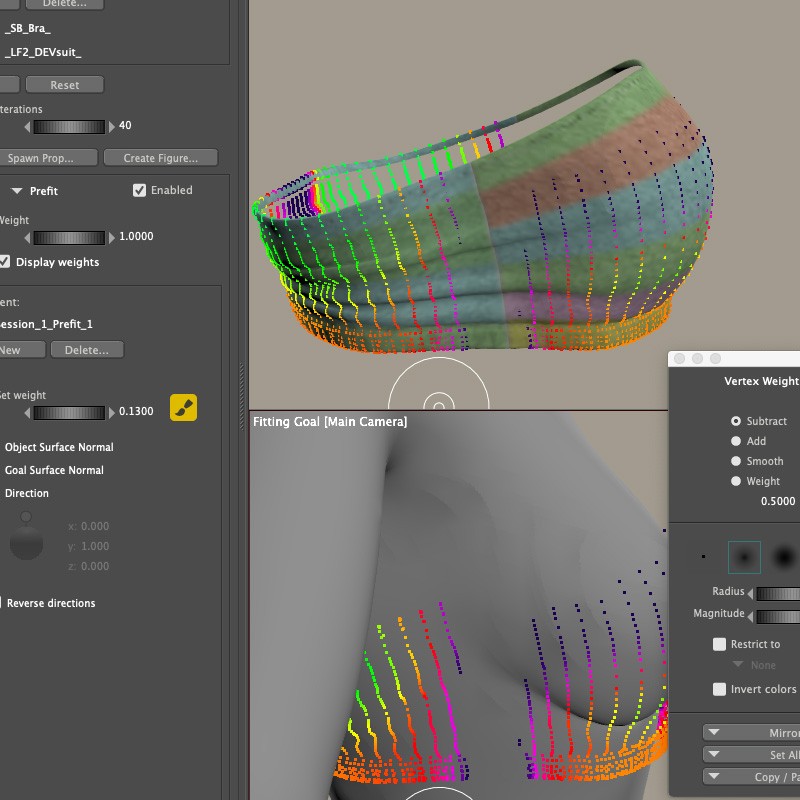
Task: Enable the Invert colors checkbox
Action: pyautogui.click(x=719, y=689)
